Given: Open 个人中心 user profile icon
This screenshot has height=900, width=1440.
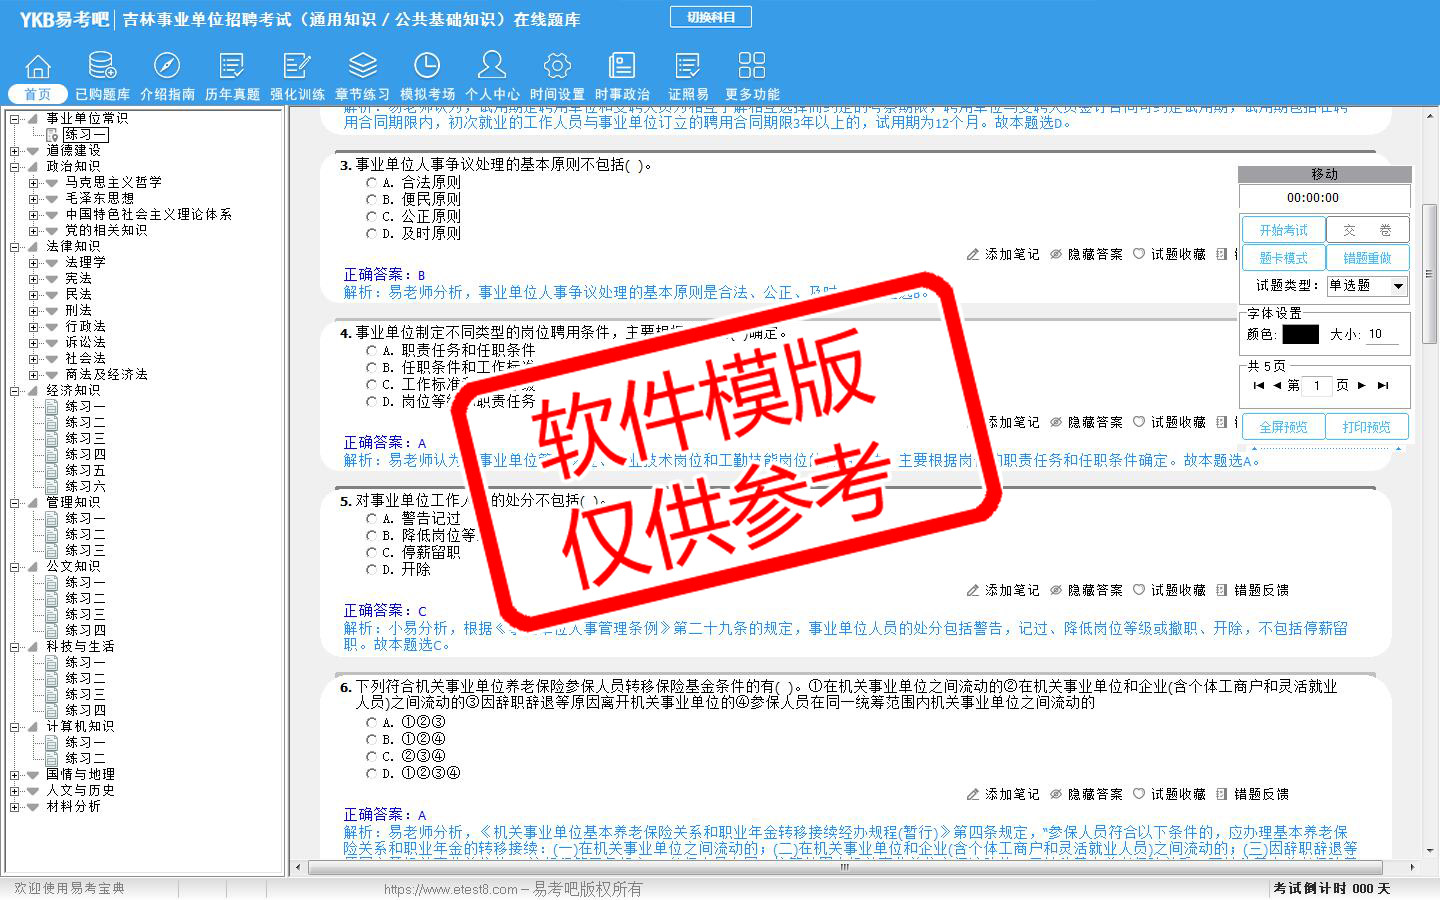Looking at the screenshot, I should coord(492,67).
